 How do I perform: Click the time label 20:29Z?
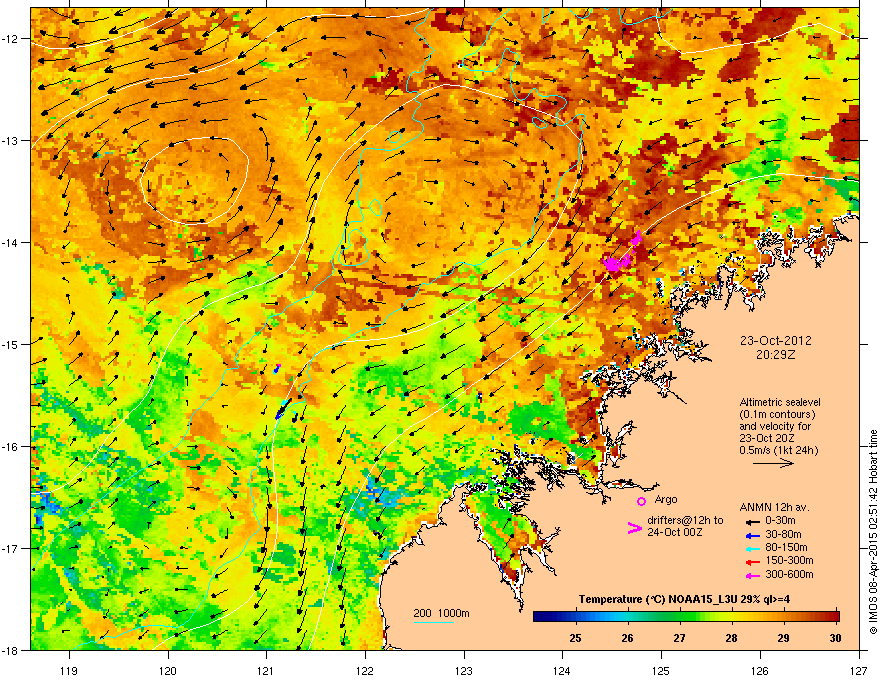pos(775,355)
